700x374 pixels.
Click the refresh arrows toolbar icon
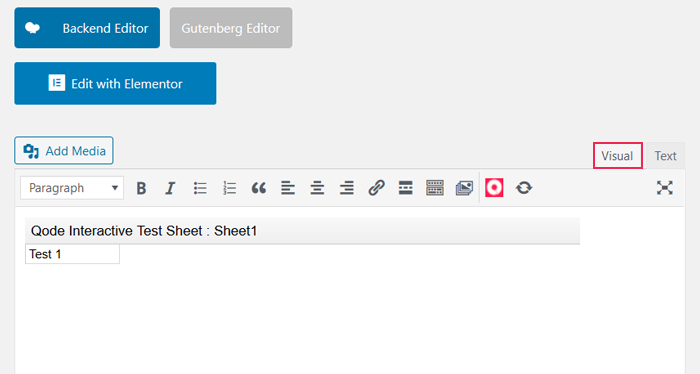(x=524, y=188)
